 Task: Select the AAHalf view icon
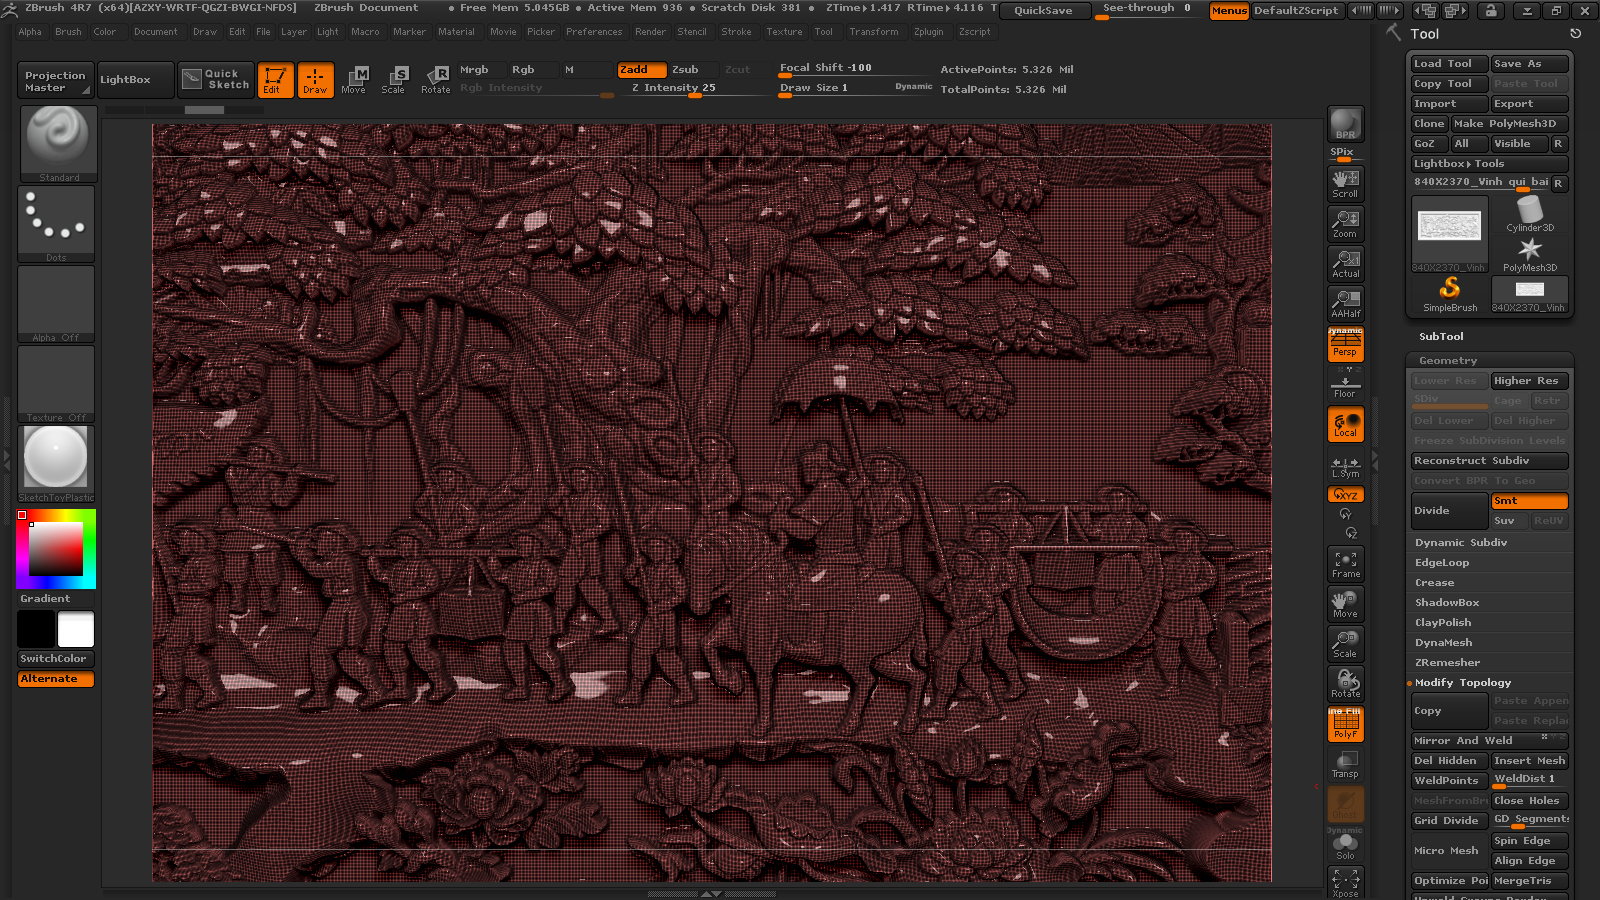1345,300
